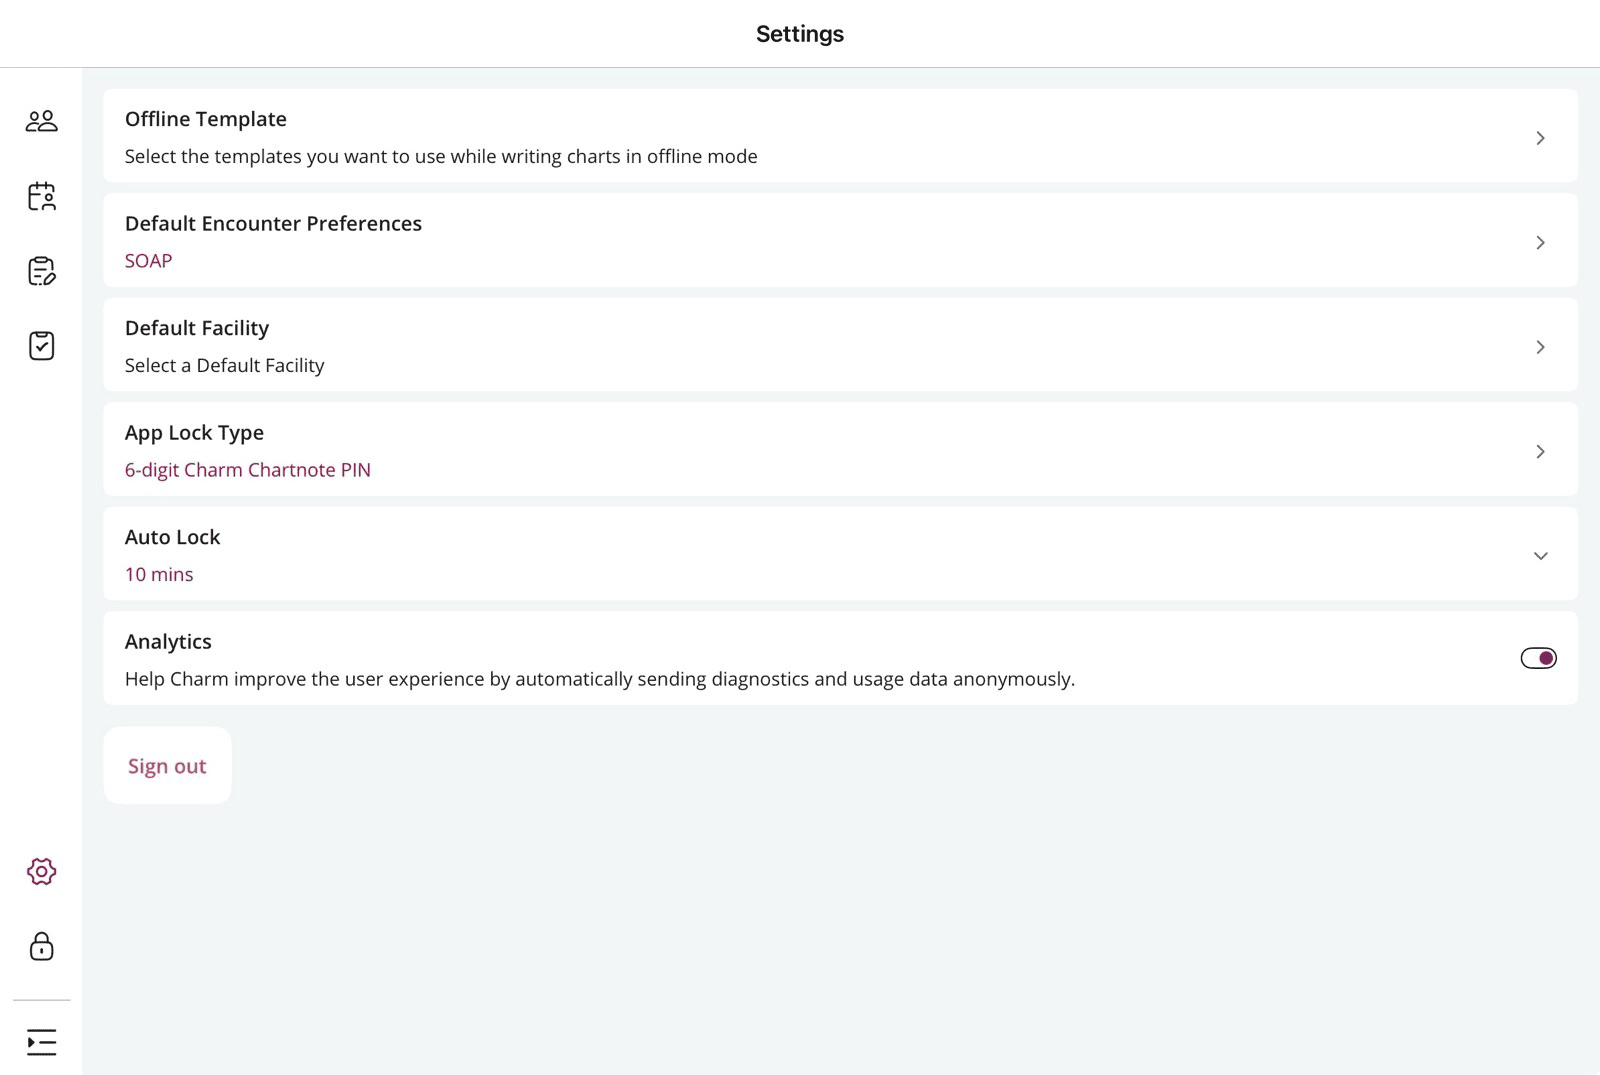Open the chart notes clipboard-pencil icon
The width and height of the screenshot is (1600, 1075).
tap(41, 271)
